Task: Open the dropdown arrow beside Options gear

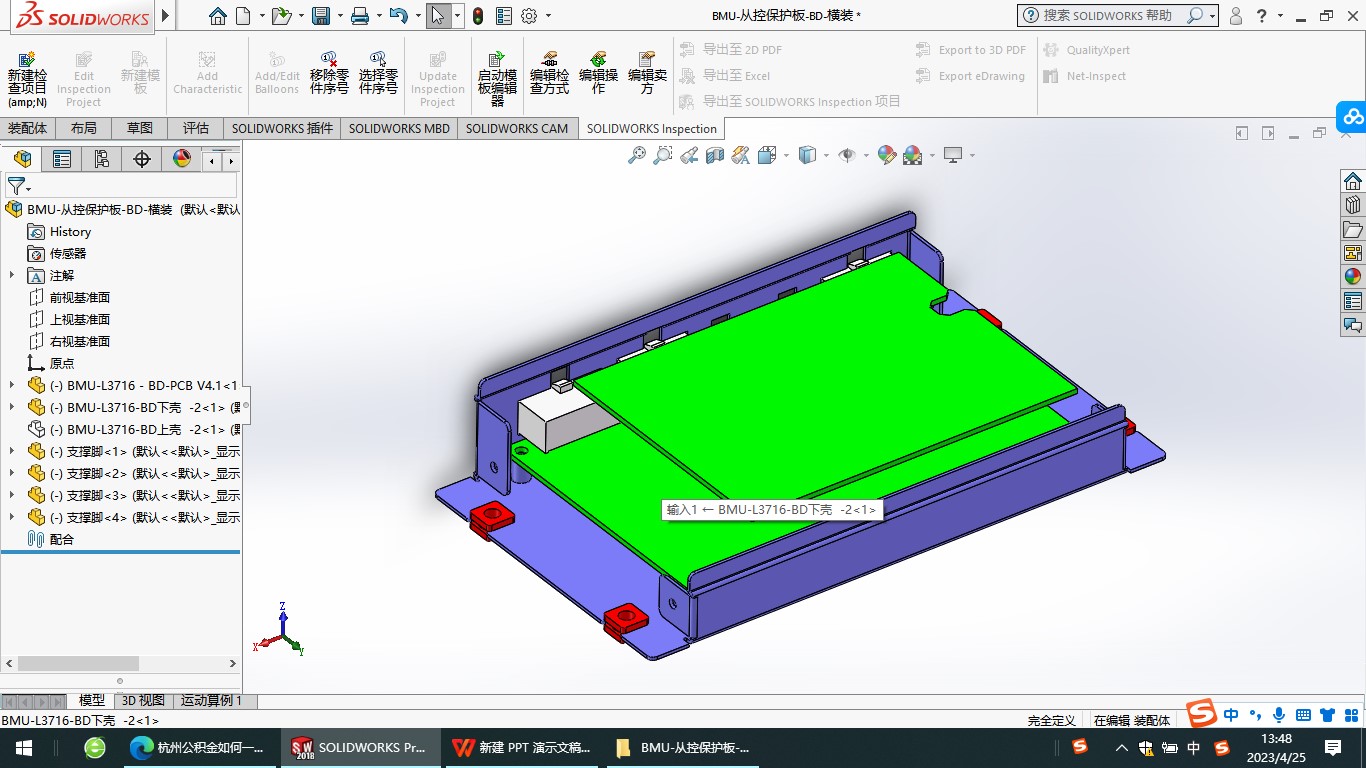Action: point(548,17)
